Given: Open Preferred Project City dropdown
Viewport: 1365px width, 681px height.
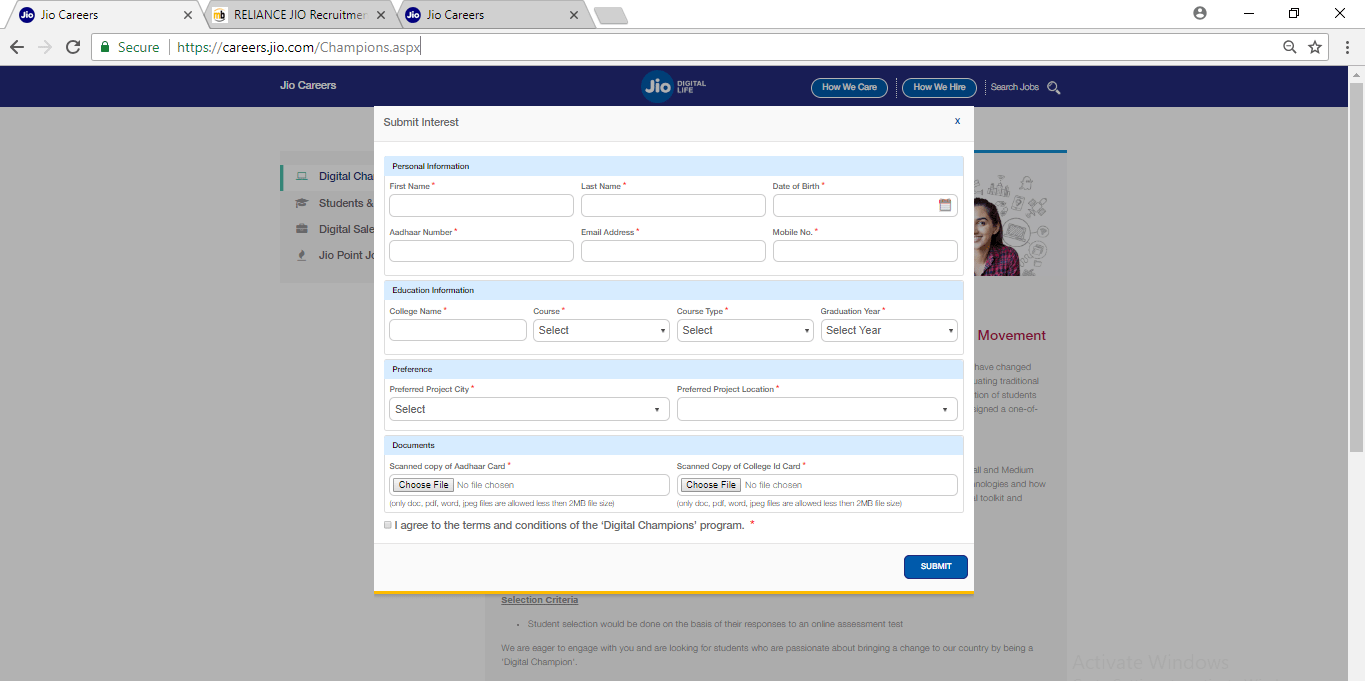Looking at the screenshot, I should click(x=529, y=409).
